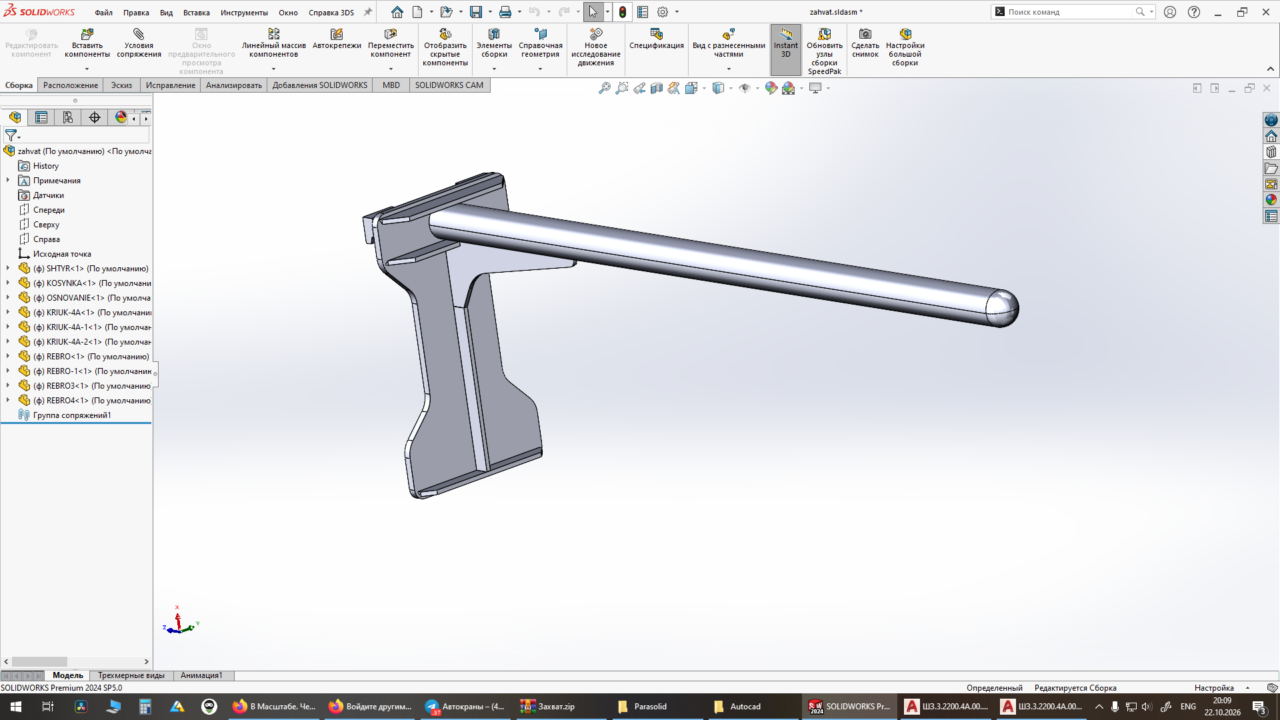
Task: Click the Home icon in the title toolbar
Action: point(397,12)
